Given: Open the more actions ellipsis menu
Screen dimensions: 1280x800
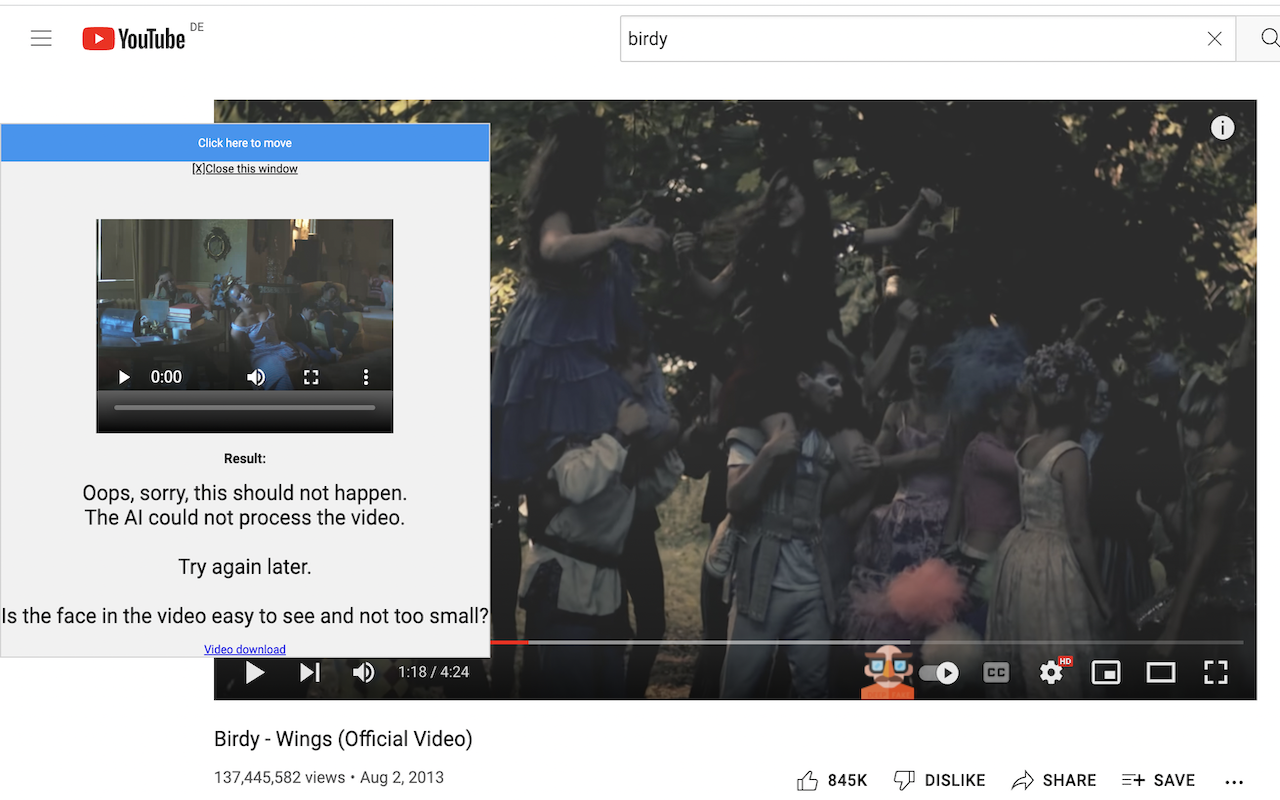Looking at the screenshot, I should (1234, 782).
